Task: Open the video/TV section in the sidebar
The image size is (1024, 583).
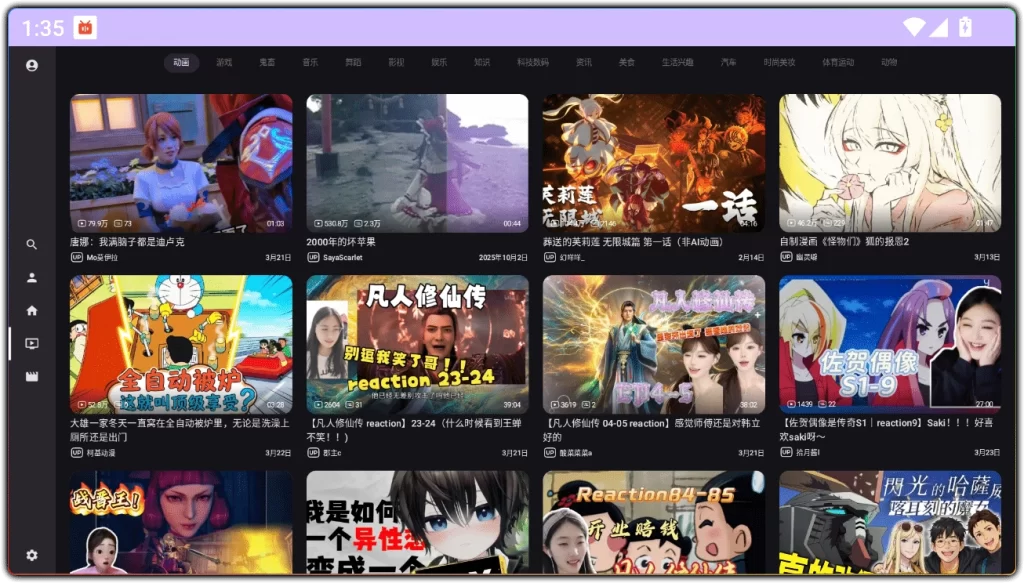Action: click(x=31, y=343)
